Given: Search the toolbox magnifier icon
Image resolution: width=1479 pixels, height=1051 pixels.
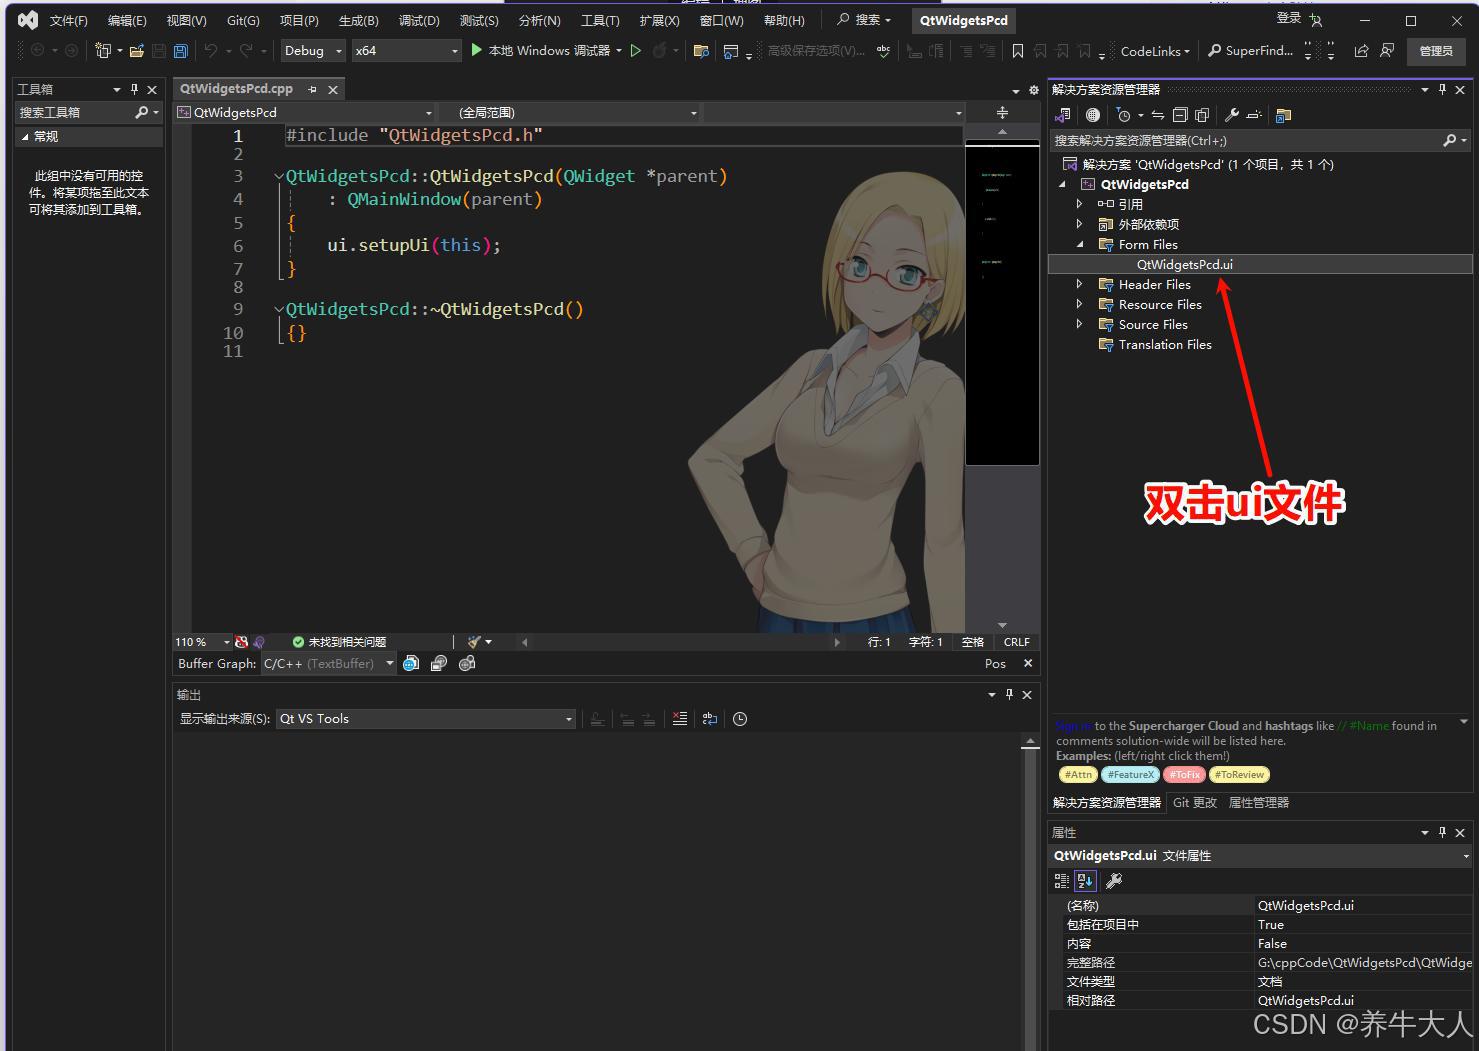Looking at the screenshot, I should coord(142,112).
